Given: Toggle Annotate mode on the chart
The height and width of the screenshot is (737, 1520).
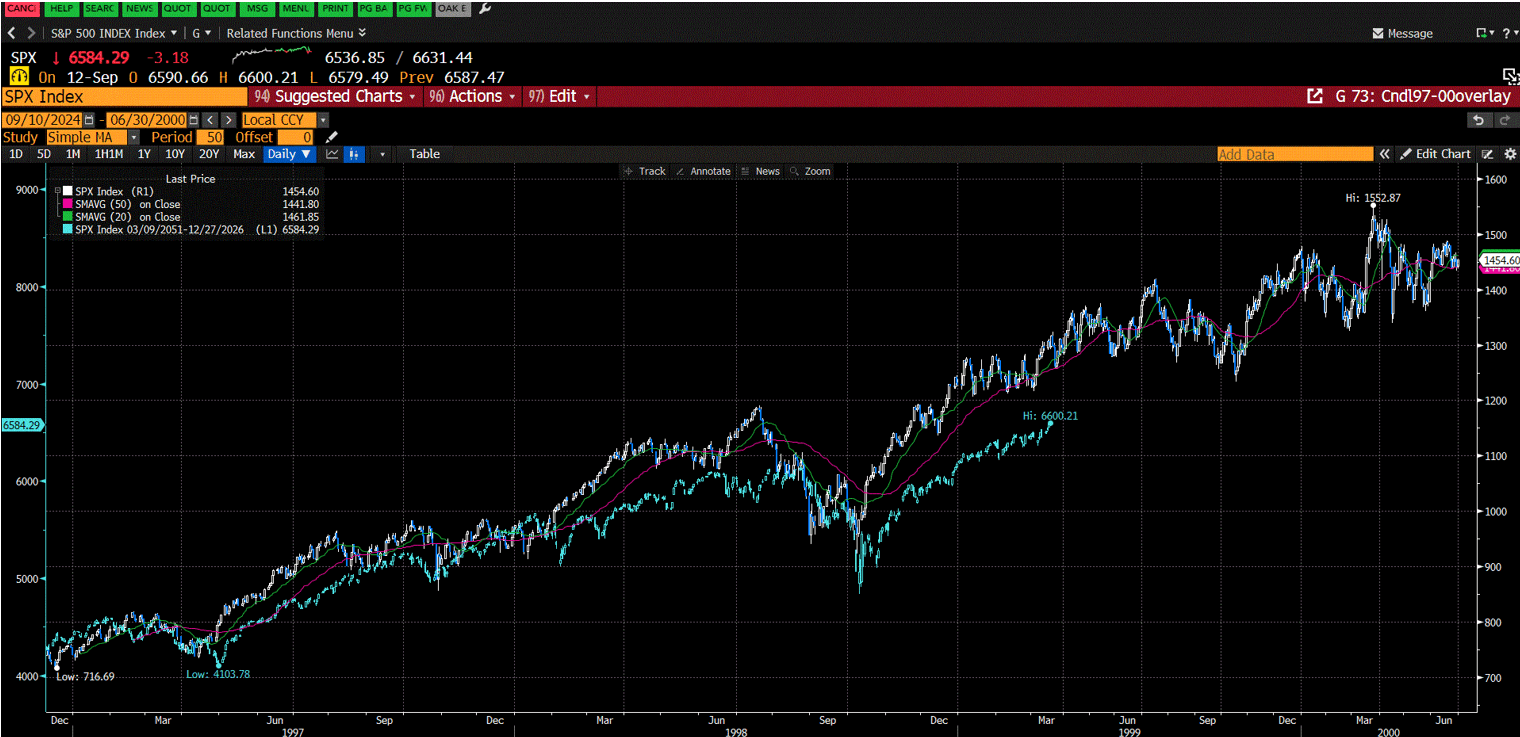Looking at the screenshot, I should tap(703, 171).
